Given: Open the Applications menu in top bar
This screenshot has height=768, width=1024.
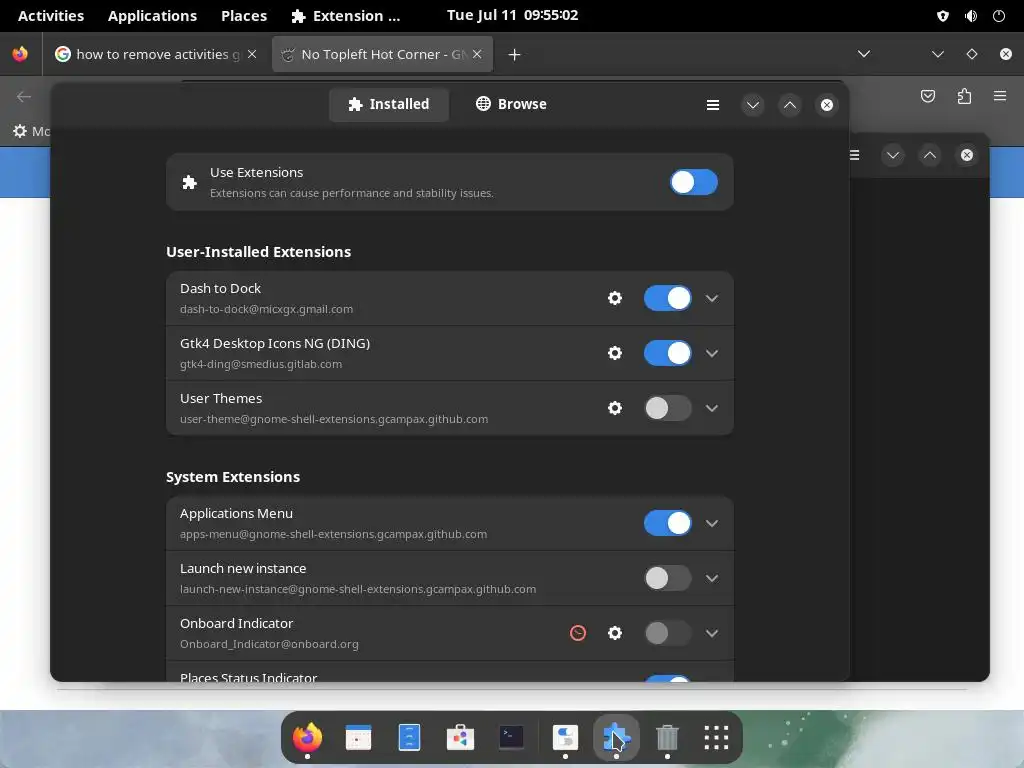Looking at the screenshot, I should point(152,16).
